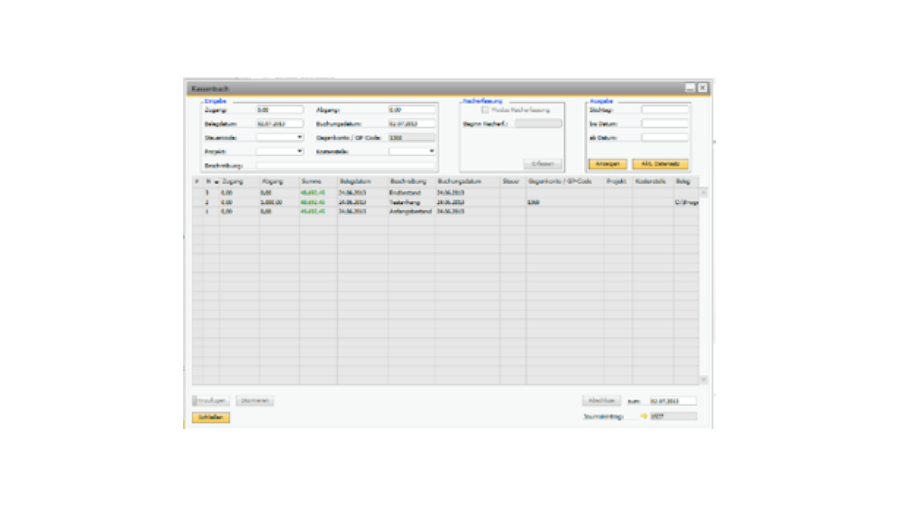Expand the Projekt dropdown
Viewport: 899px width, 506px height.
pos(299,151)
